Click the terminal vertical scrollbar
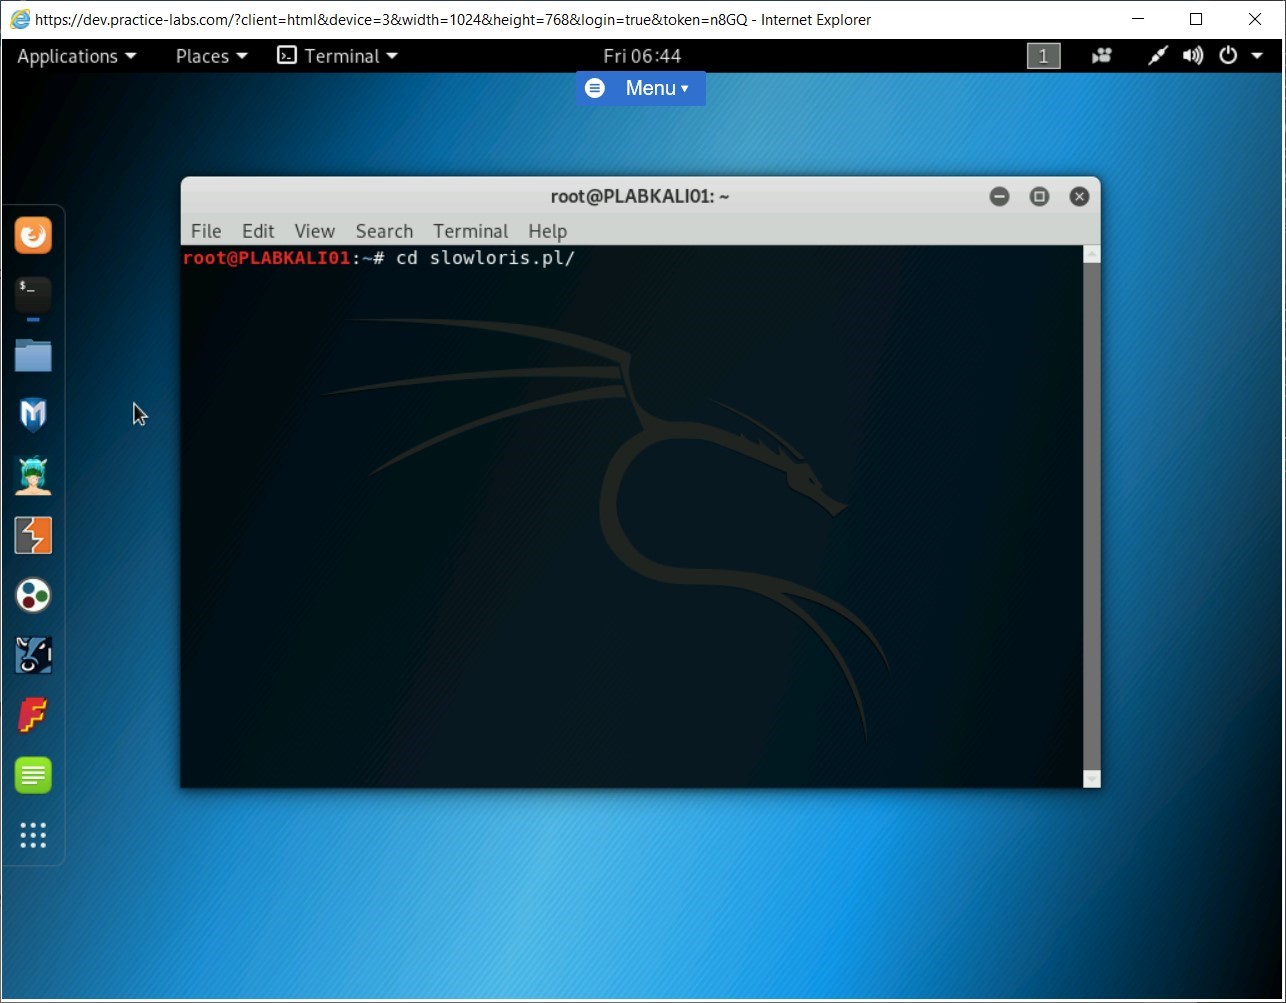 tap(1092, 517)
